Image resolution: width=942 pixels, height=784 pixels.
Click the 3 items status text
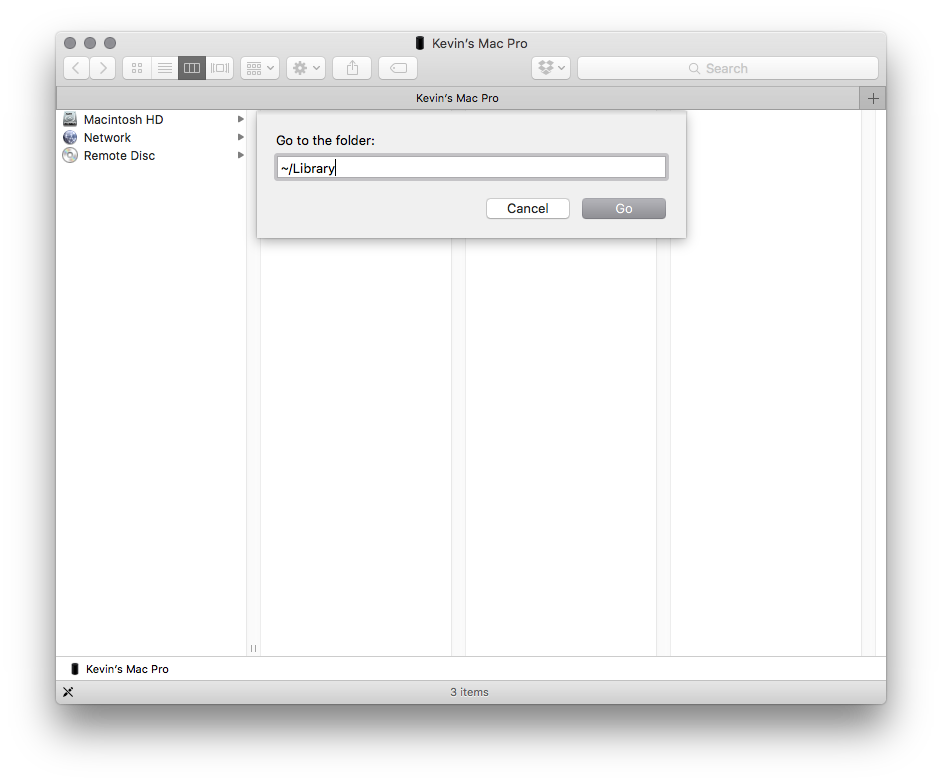click(469, 692)
